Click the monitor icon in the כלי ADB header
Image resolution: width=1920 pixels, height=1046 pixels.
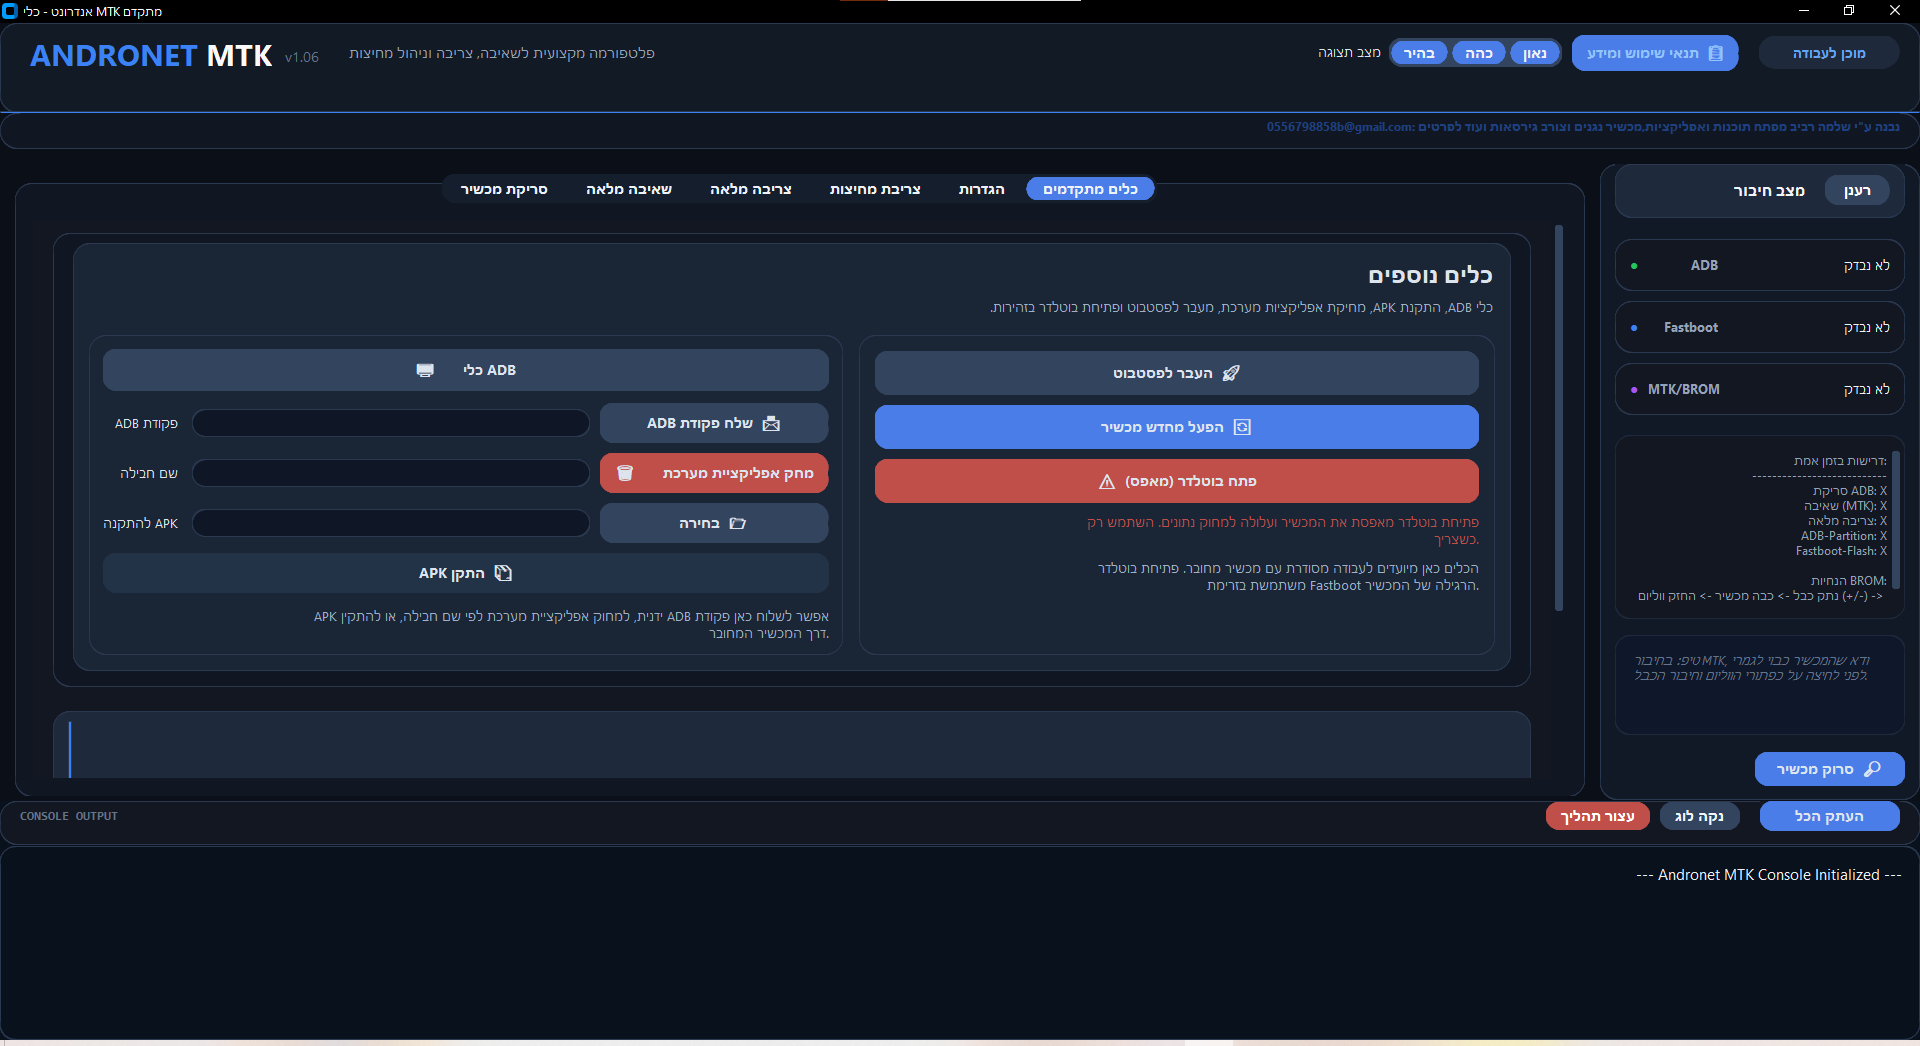425,370
